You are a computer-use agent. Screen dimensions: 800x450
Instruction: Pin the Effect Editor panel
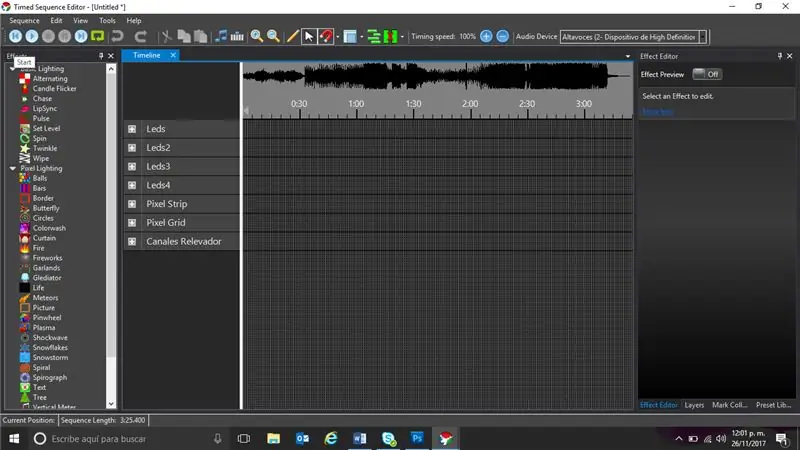pos(780,56)
